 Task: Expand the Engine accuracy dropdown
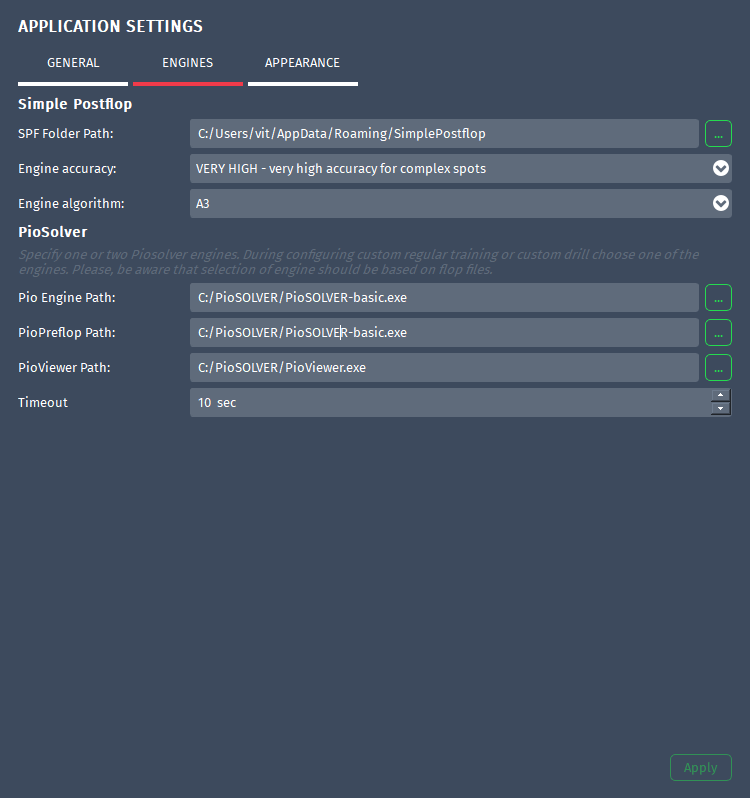(720, 168)
